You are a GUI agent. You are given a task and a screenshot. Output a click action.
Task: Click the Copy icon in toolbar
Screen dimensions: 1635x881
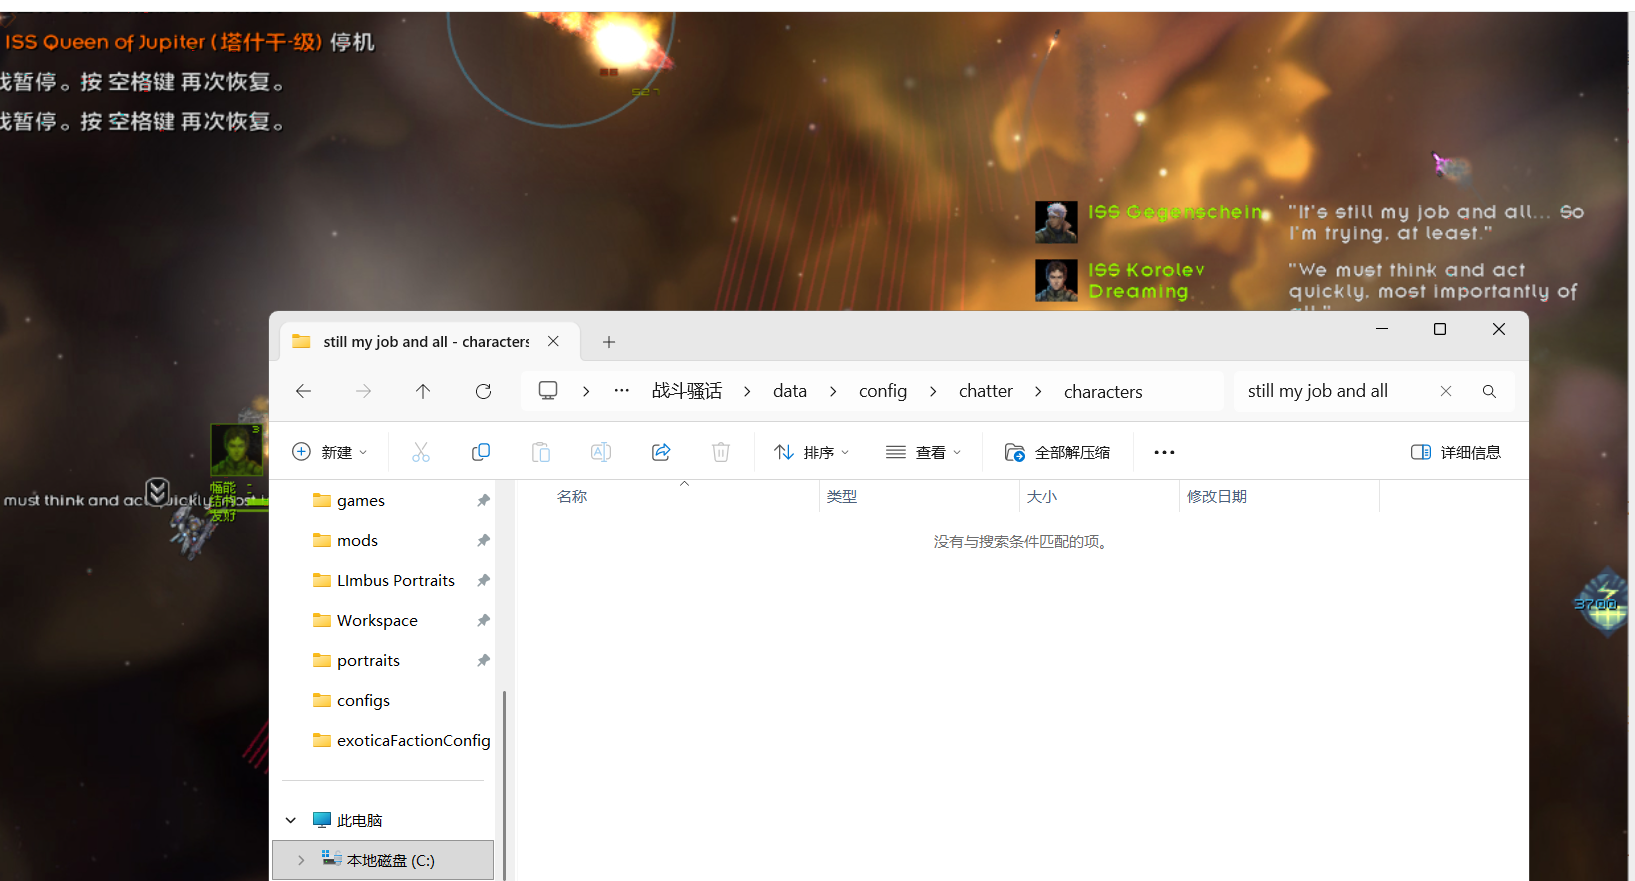[481, 452]
